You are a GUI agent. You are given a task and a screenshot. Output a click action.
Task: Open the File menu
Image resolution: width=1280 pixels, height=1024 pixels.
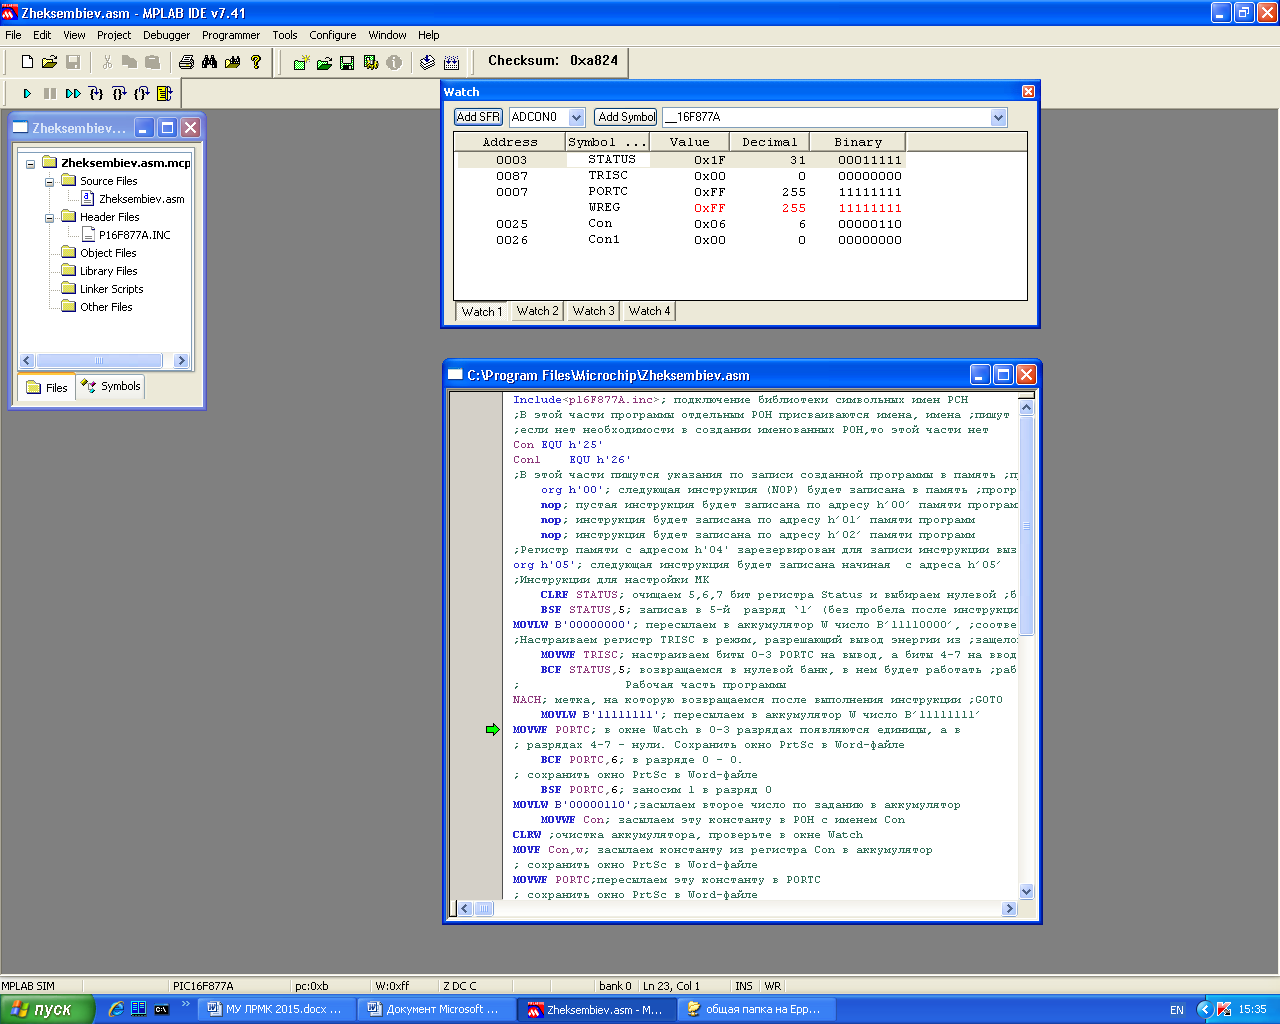click(13, 35)
